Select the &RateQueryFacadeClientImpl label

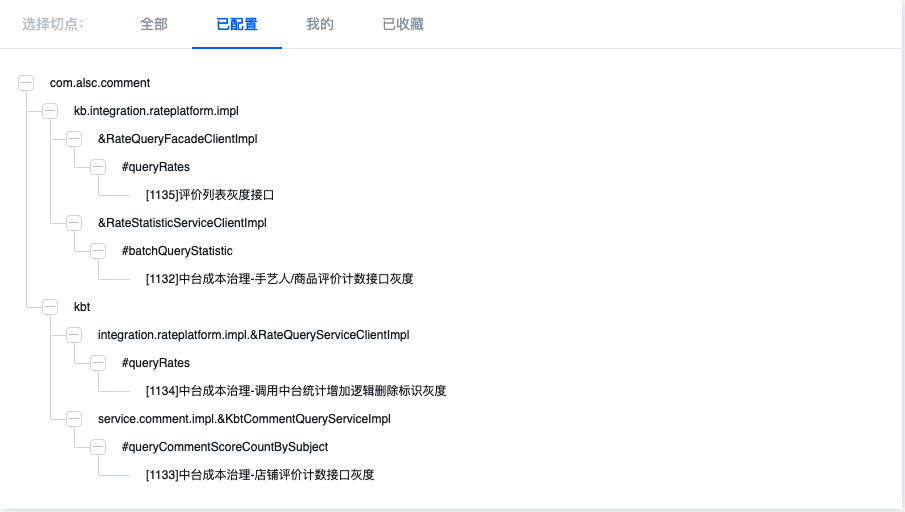tap(178, 139)
